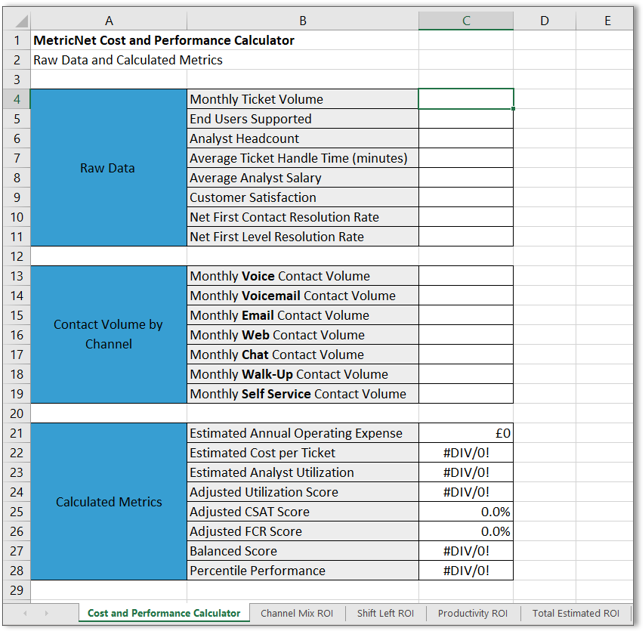Click the Cost and Performance Calculator tab
The image size is (644, 632).
[x=164, y=613]
